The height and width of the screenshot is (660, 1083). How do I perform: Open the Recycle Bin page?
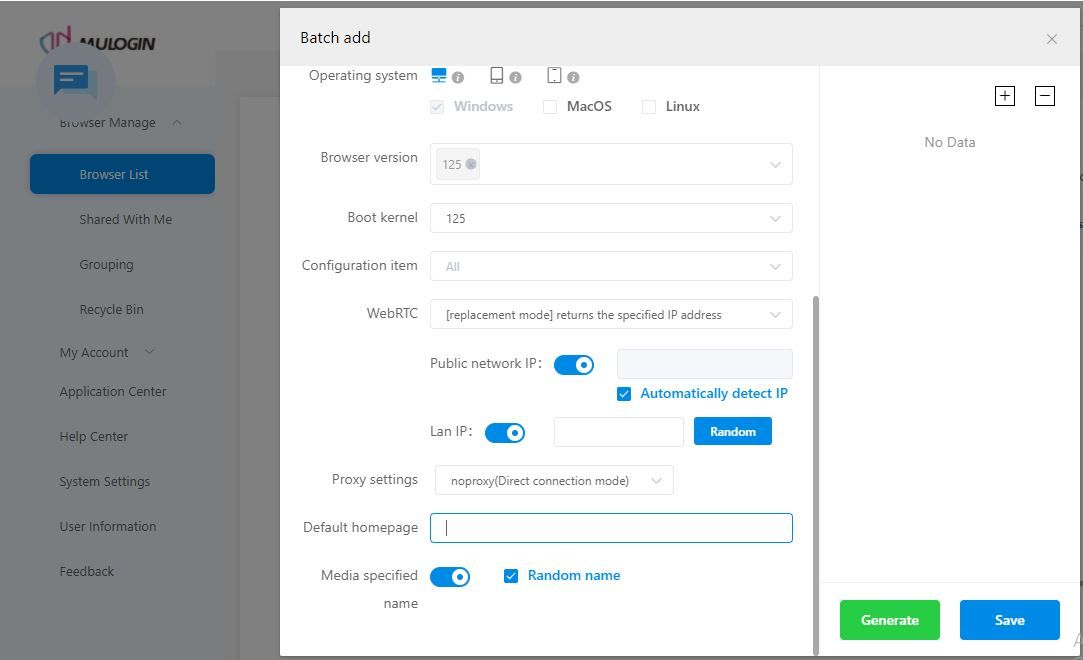(111, 309)
